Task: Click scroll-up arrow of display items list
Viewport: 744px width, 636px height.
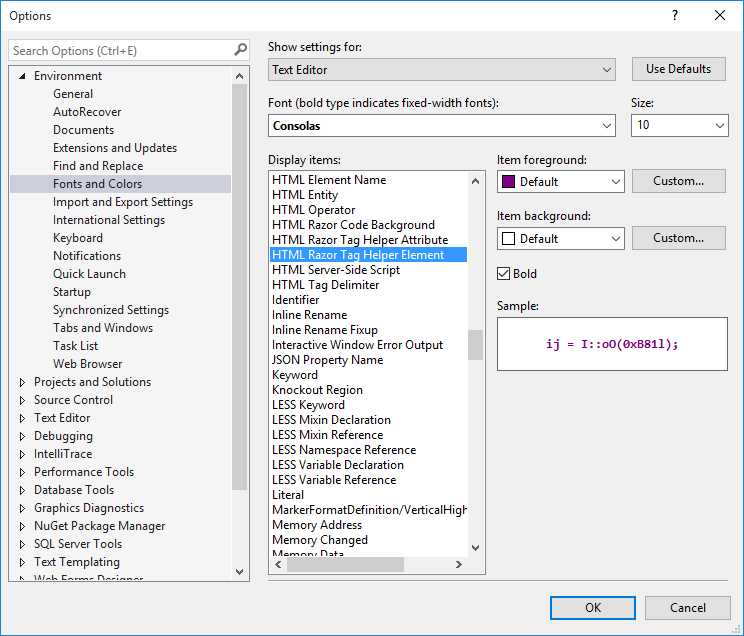Action: (x=475, y=181)
